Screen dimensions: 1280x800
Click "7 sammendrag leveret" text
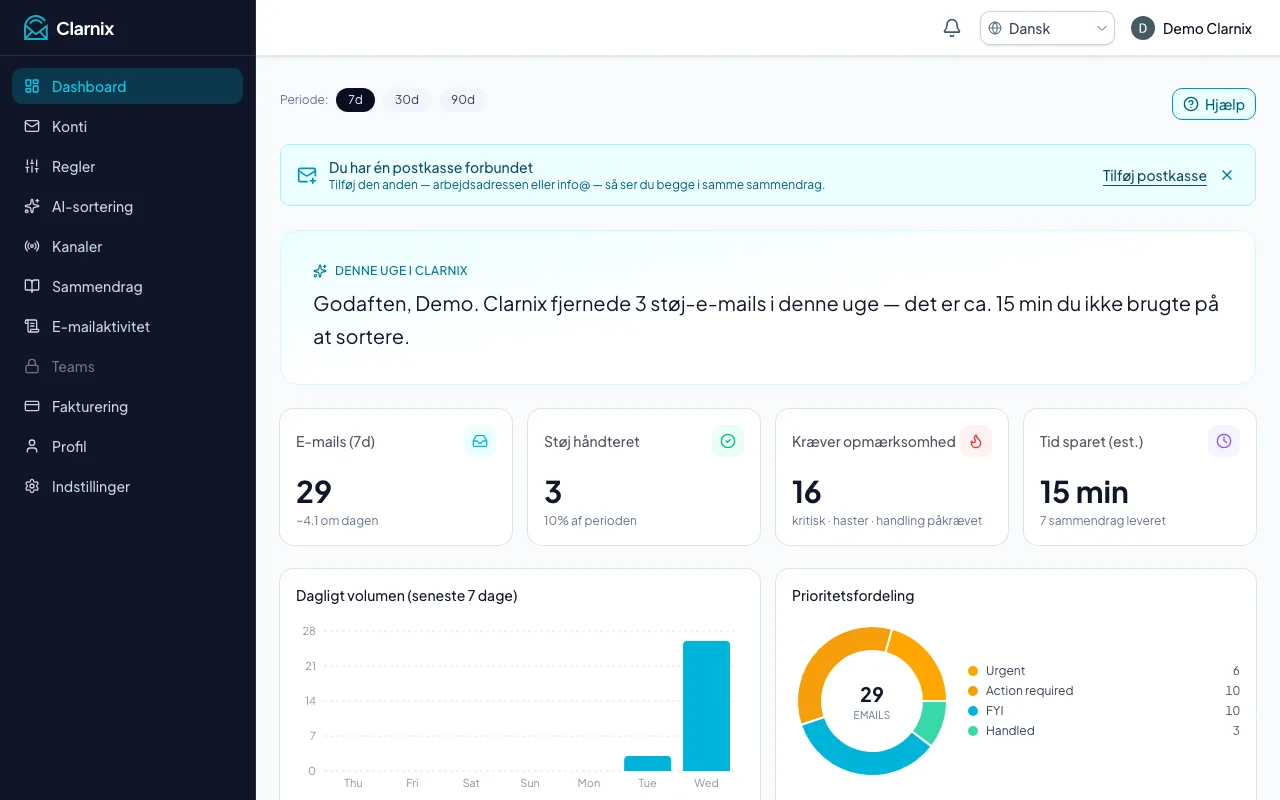(1103, 521)
